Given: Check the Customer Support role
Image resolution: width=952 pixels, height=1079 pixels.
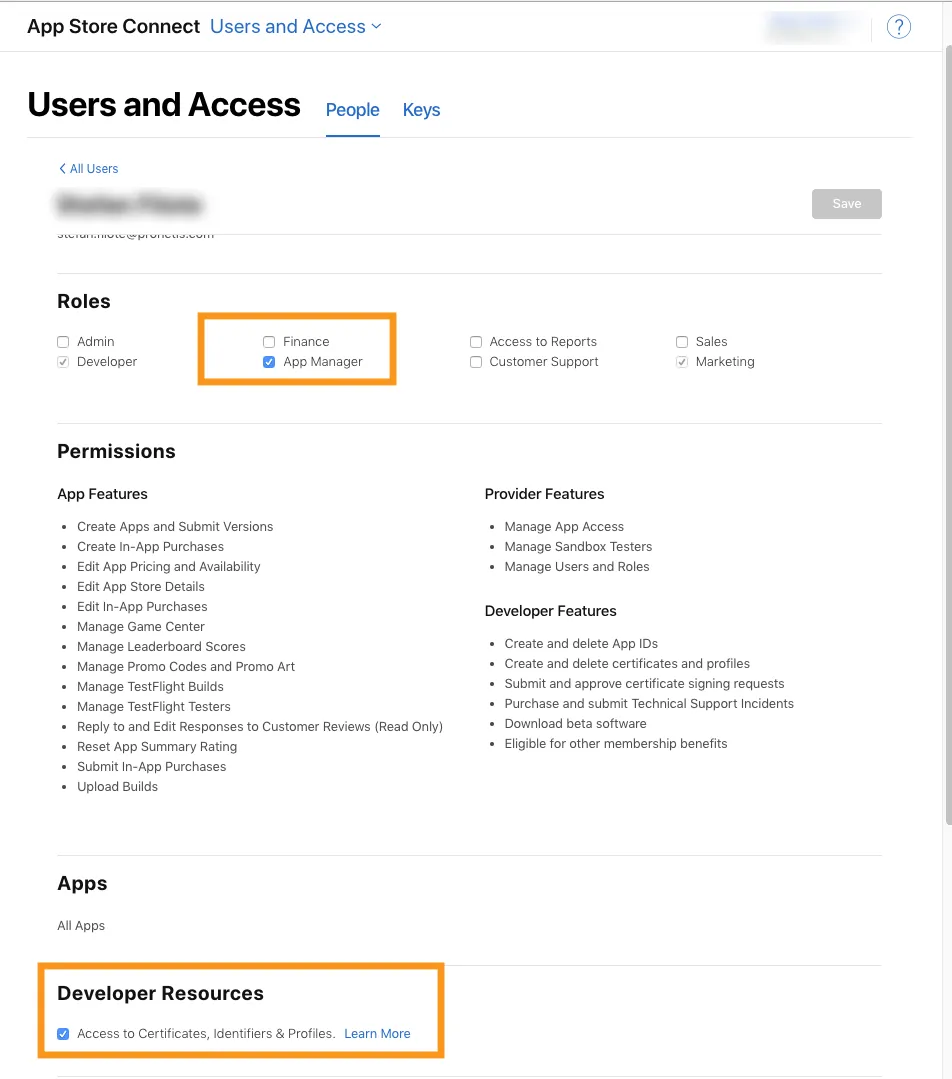Looking at the screenshot, I should 476,362.
